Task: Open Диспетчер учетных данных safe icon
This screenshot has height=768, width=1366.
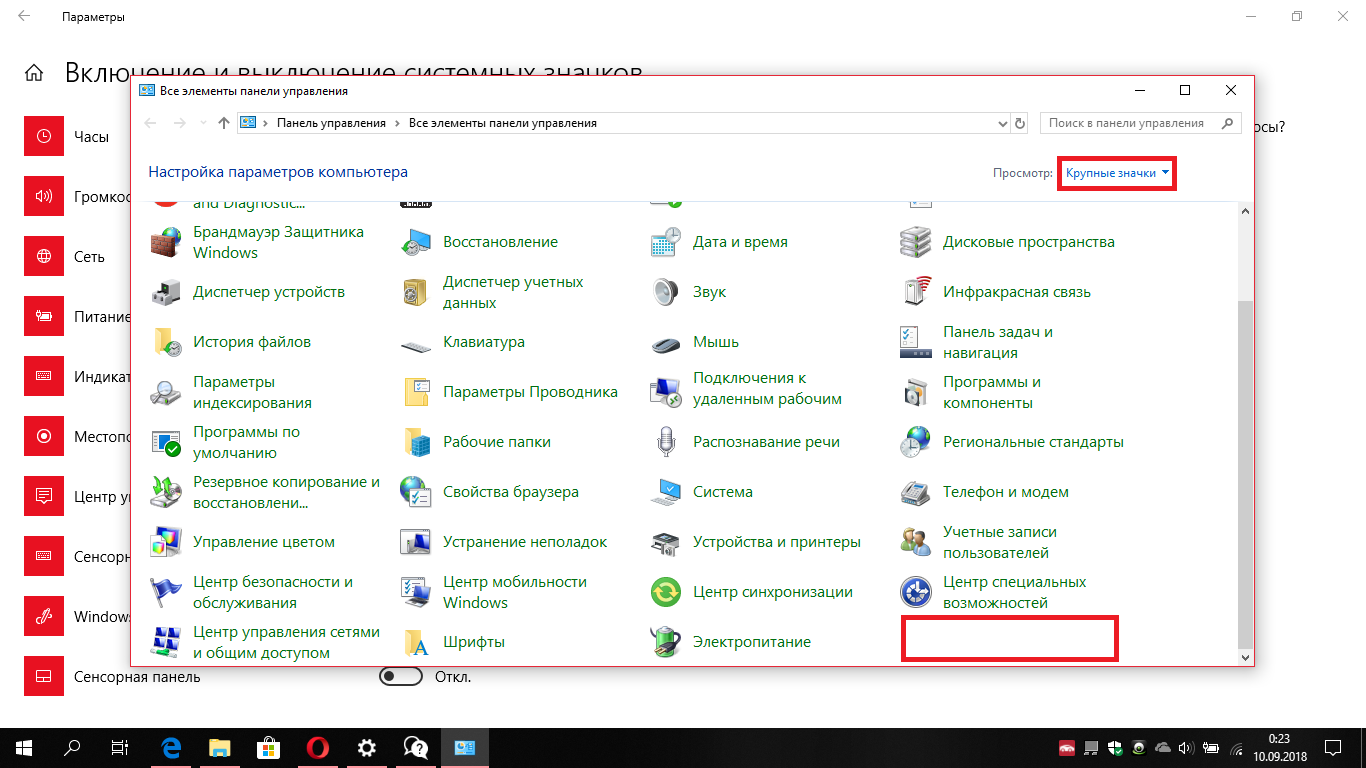Action: (x=416, y=292)
